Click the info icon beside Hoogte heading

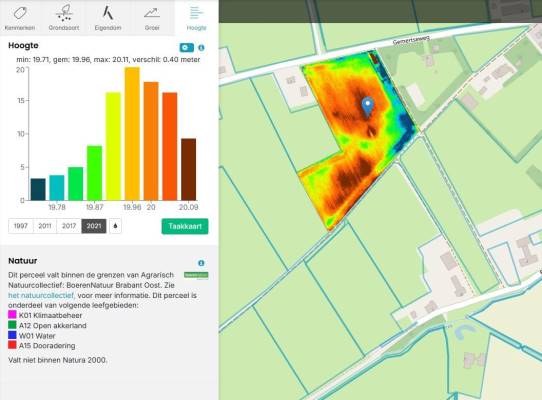[x=202, y=48]
